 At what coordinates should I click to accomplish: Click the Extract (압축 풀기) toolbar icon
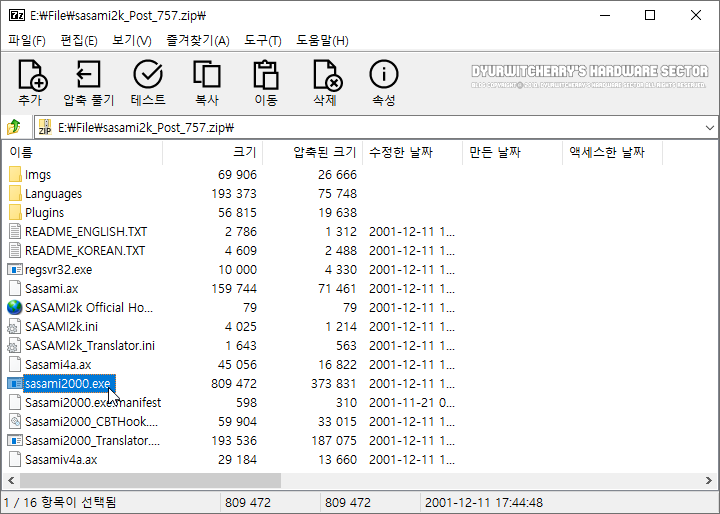click(x=88, y=74)
